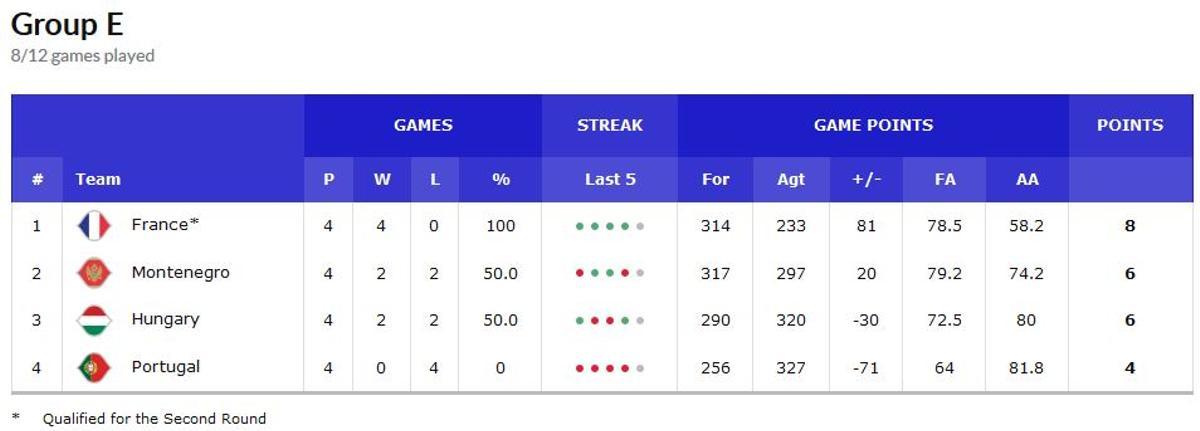Screen dimensions: 1200x431
Task: Open the France* team link
Action: point(166,225)
